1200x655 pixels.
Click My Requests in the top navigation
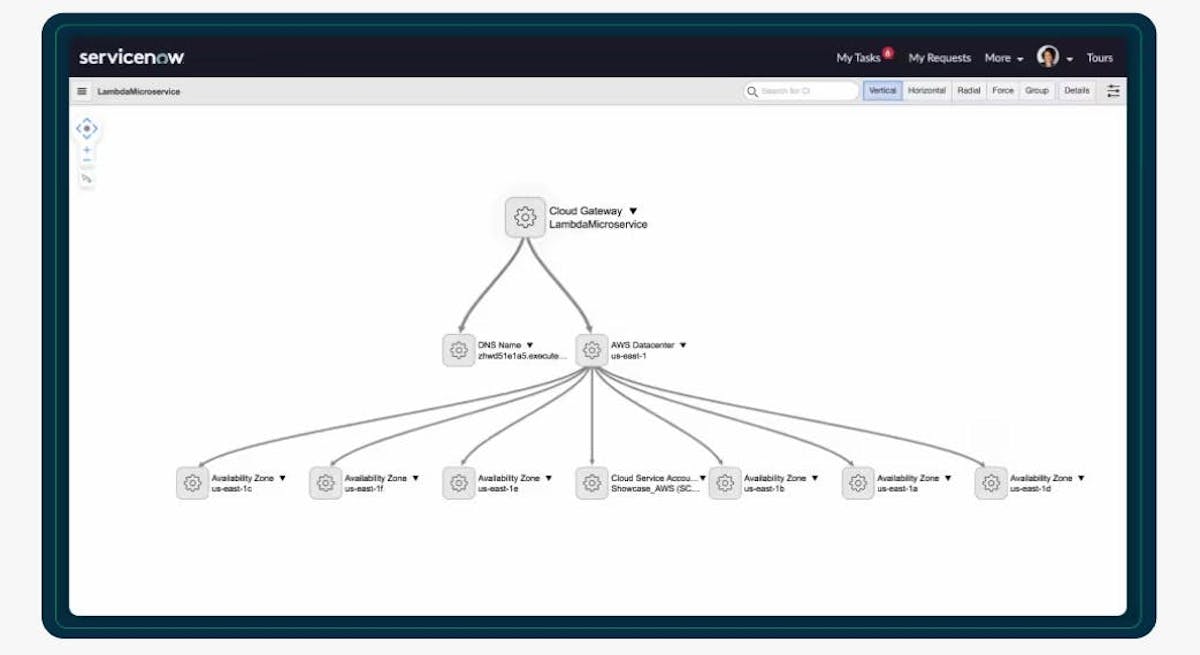(939, 58)
